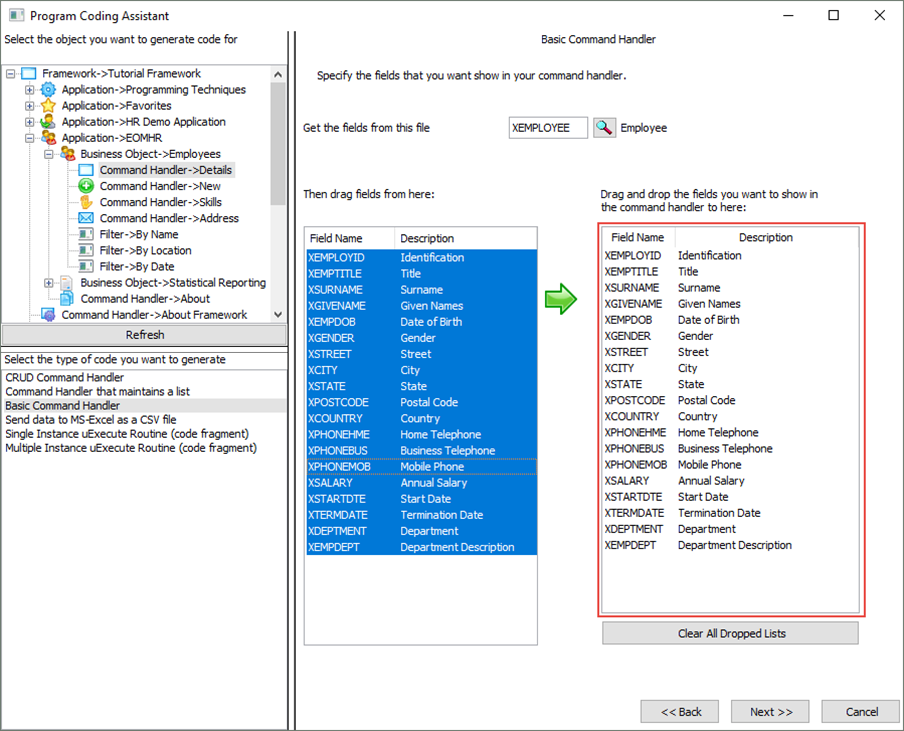Select XGENDER row in dropped list
Screen dimensions: 904x731
[x=730, y=336]
